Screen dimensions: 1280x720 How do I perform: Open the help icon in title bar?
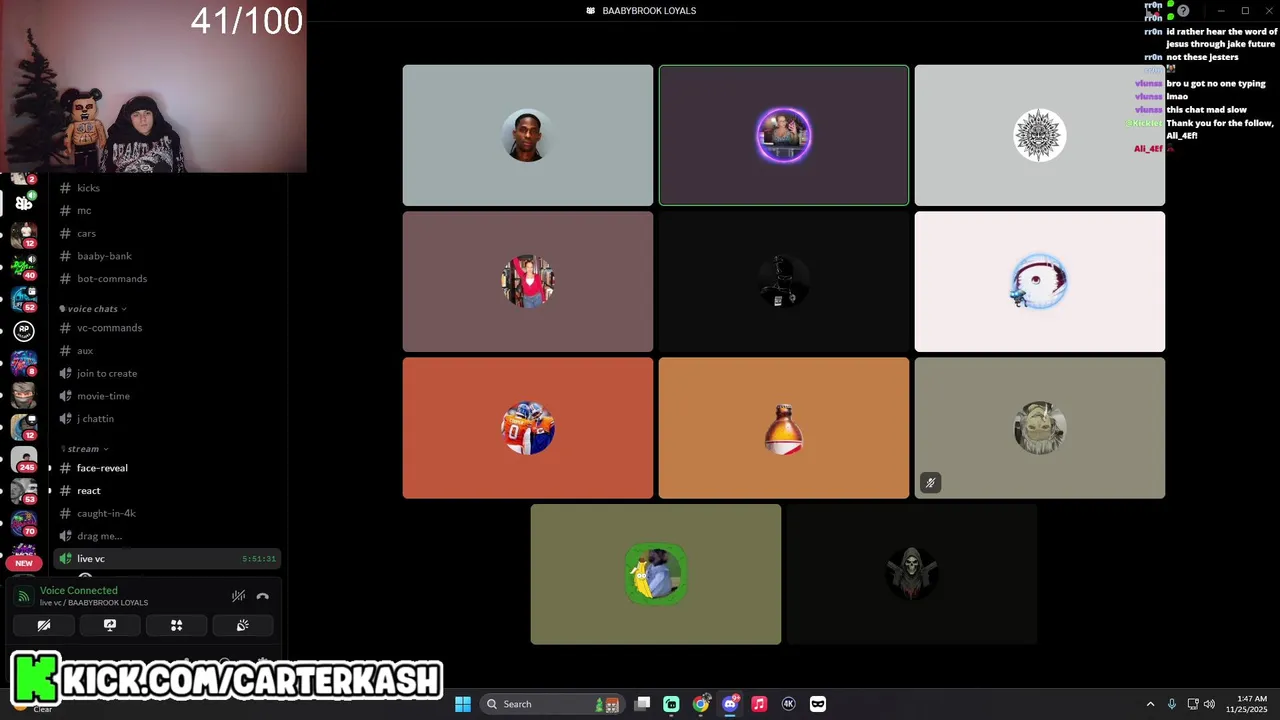point(1183,11)
